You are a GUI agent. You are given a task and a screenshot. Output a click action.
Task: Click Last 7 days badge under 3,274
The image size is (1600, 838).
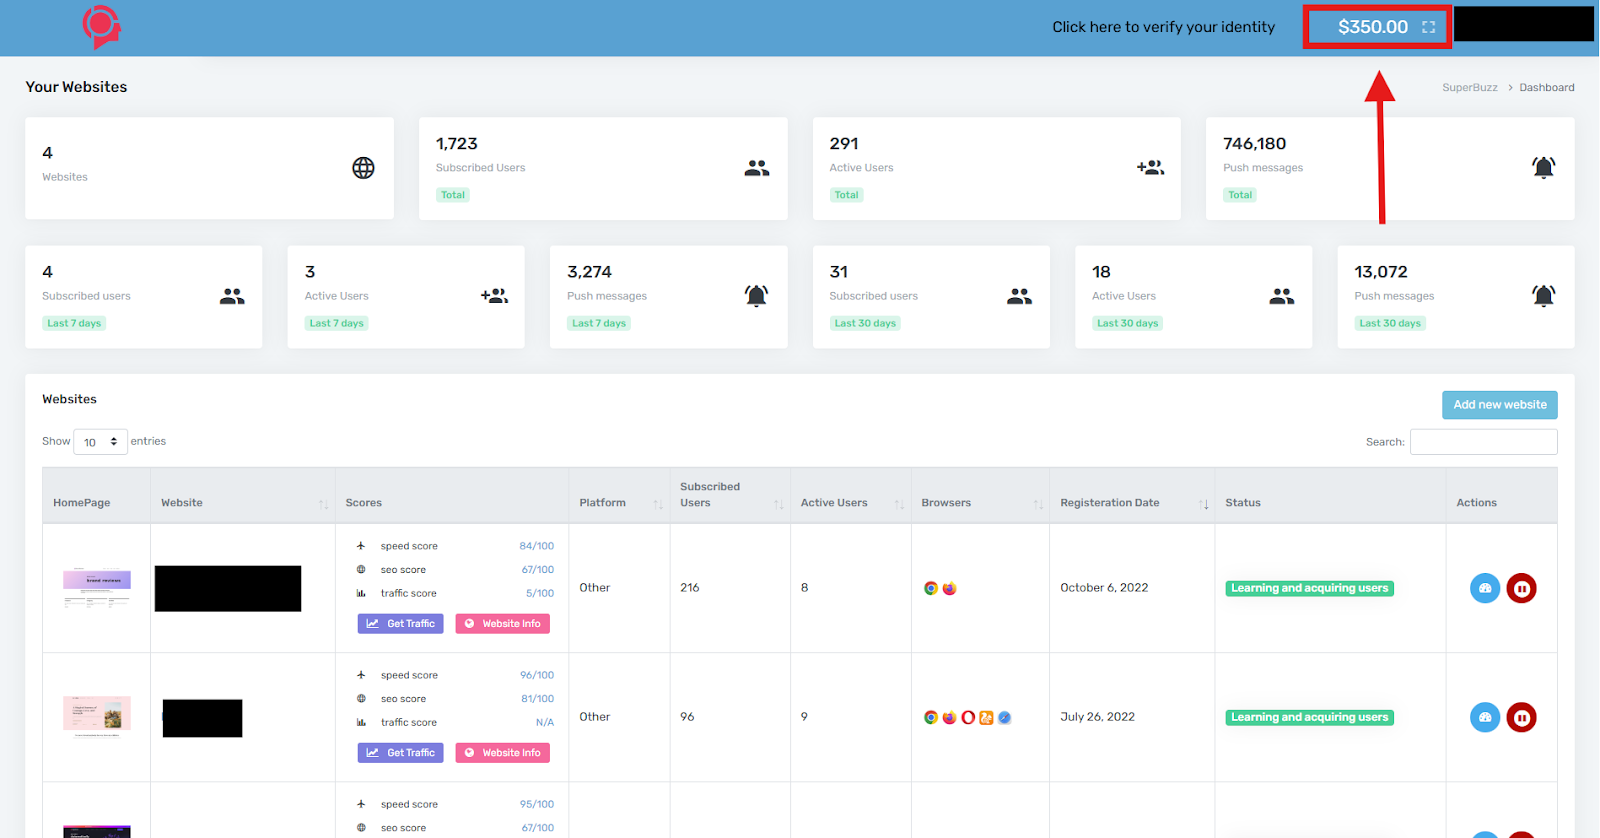(598, 323)
